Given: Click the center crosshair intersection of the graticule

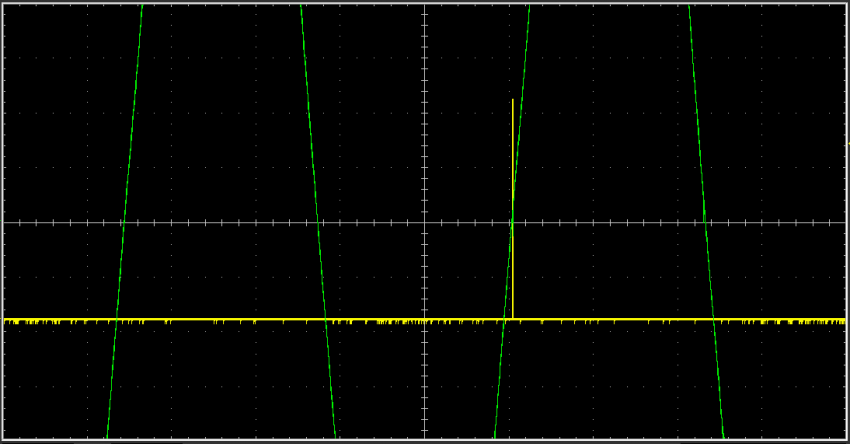Looking at the screenshot, I should 425,222.
